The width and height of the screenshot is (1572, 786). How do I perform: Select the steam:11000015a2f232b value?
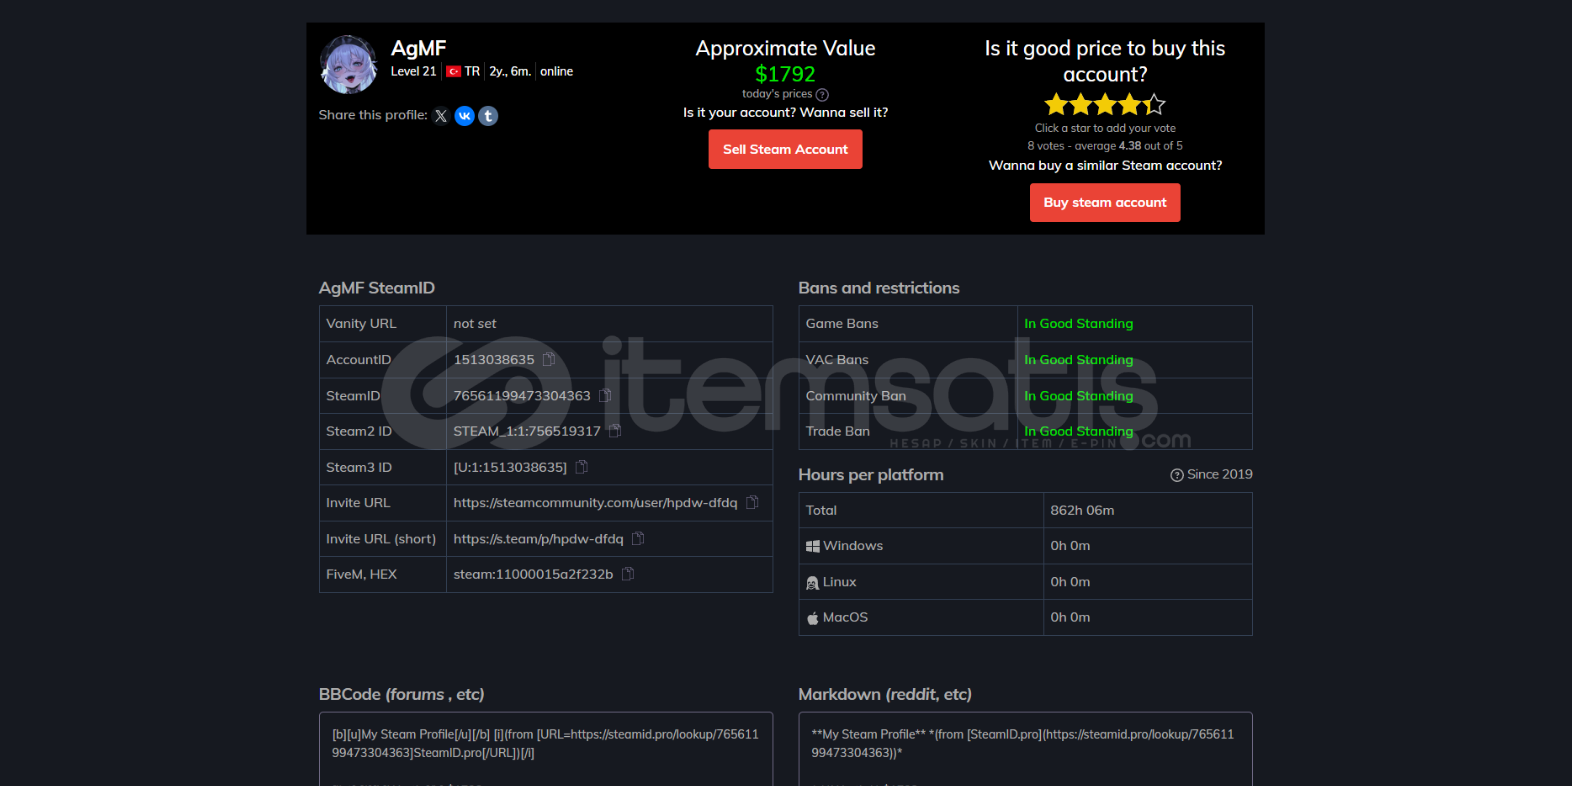[533, 574]
